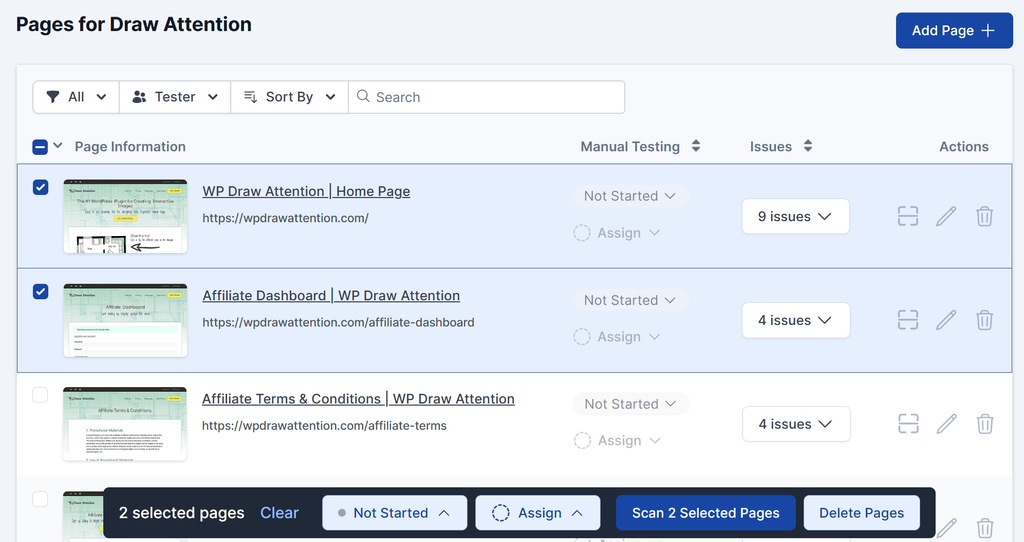Check the Affiliate Terms & Conditions row checkbox

click(x=40, y=395)
